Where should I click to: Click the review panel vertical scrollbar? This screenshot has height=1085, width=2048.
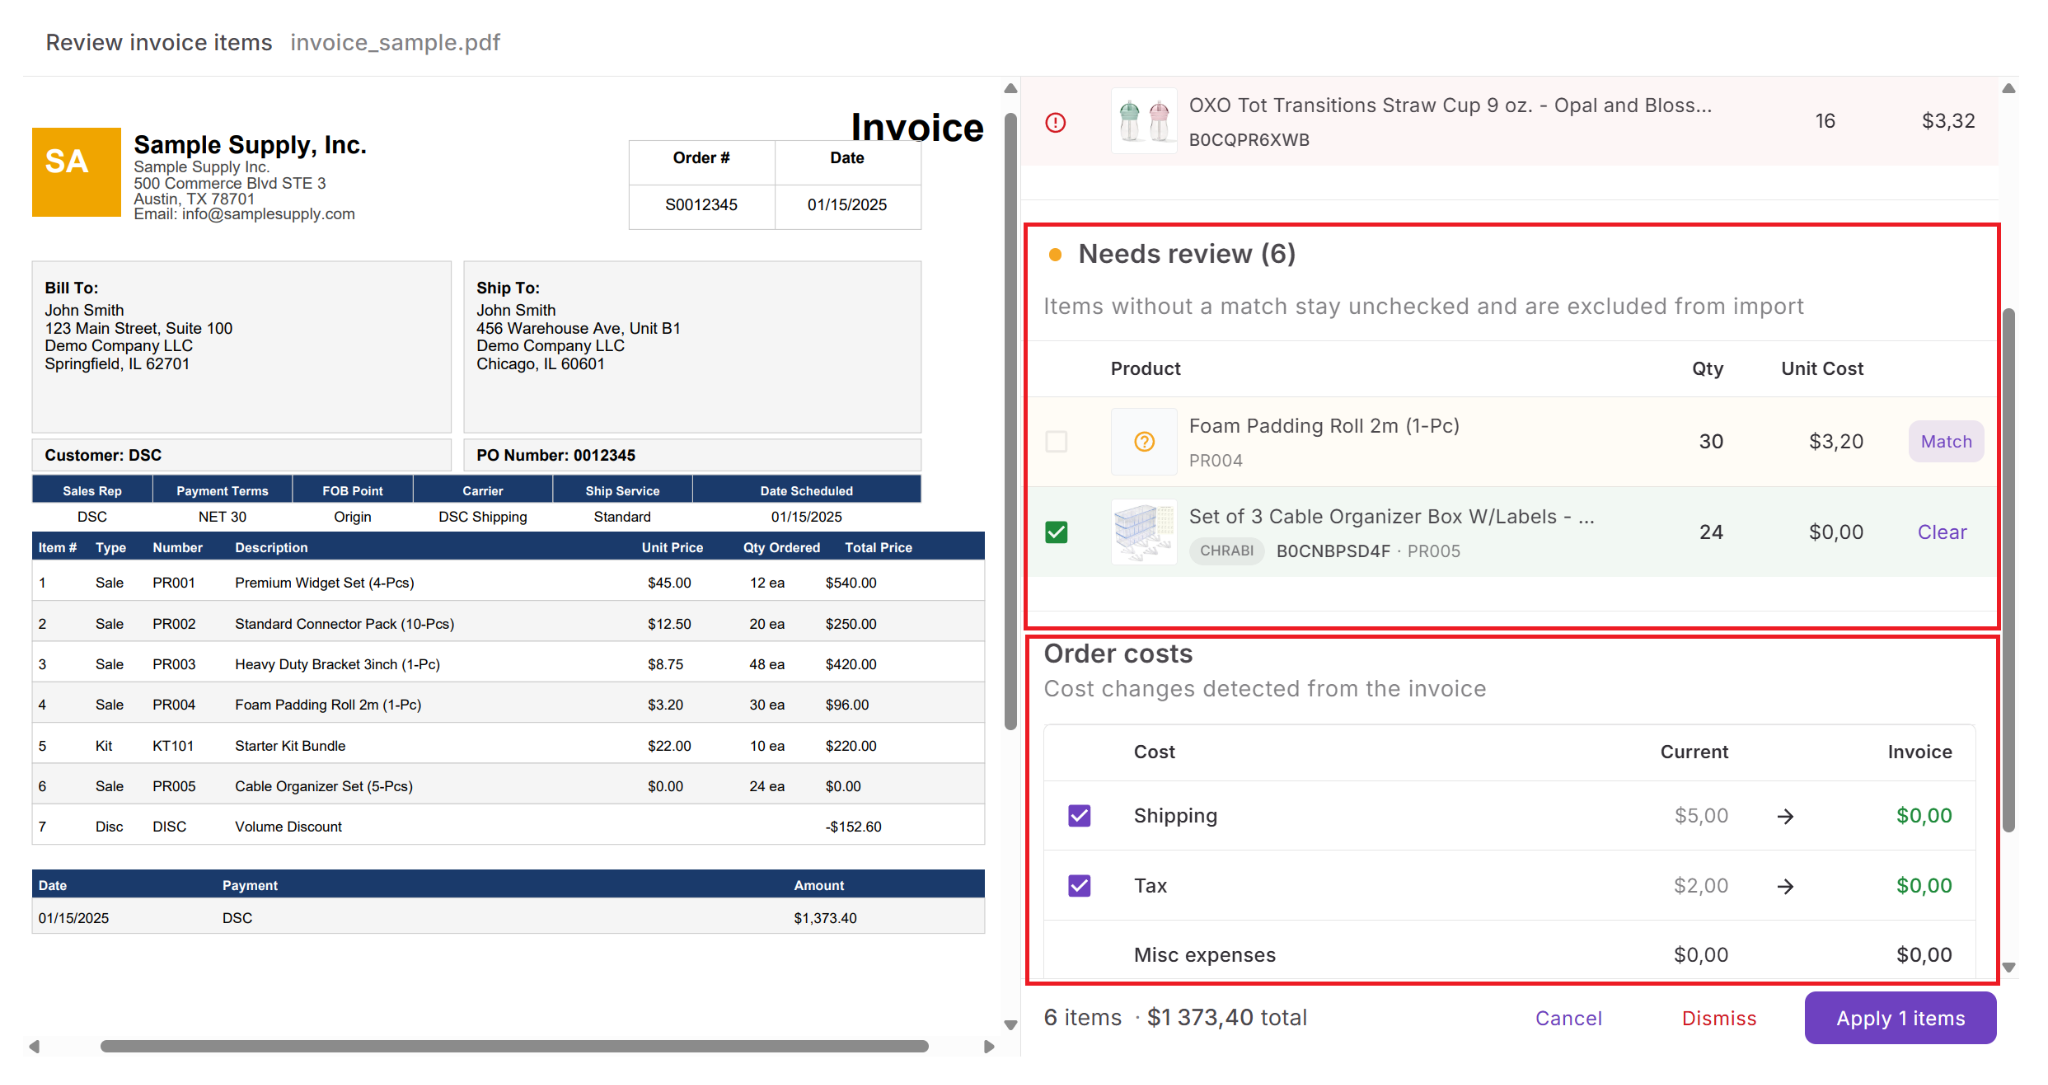(2008, 570)
